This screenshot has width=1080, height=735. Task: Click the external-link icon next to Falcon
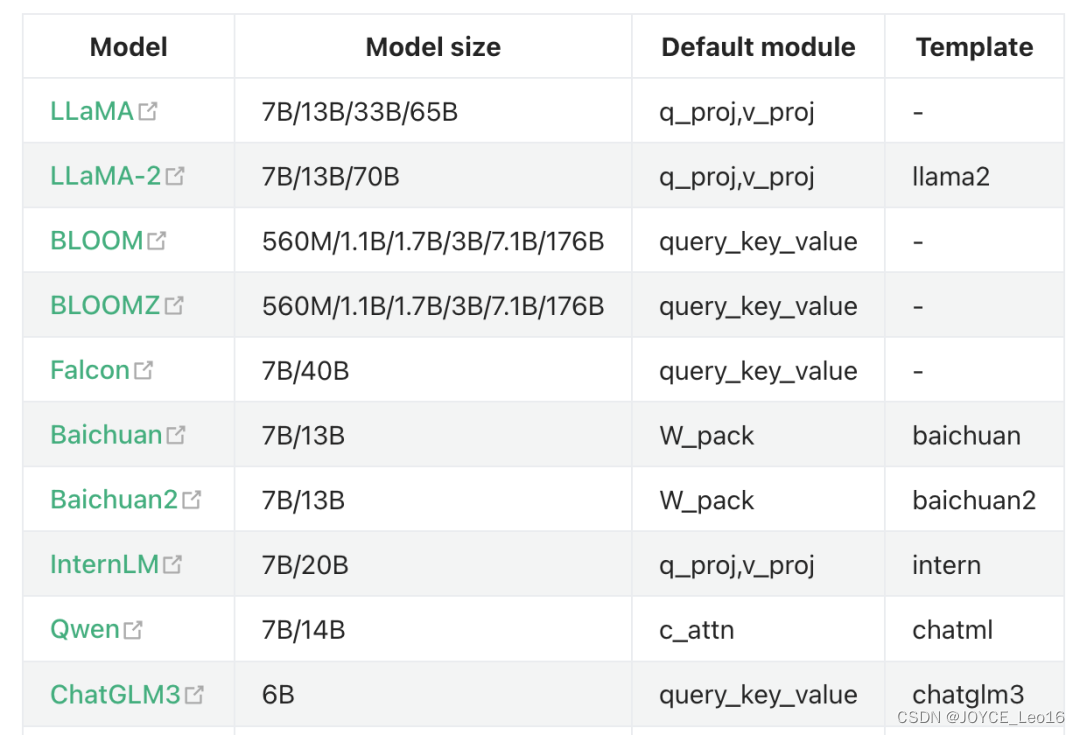143,370
